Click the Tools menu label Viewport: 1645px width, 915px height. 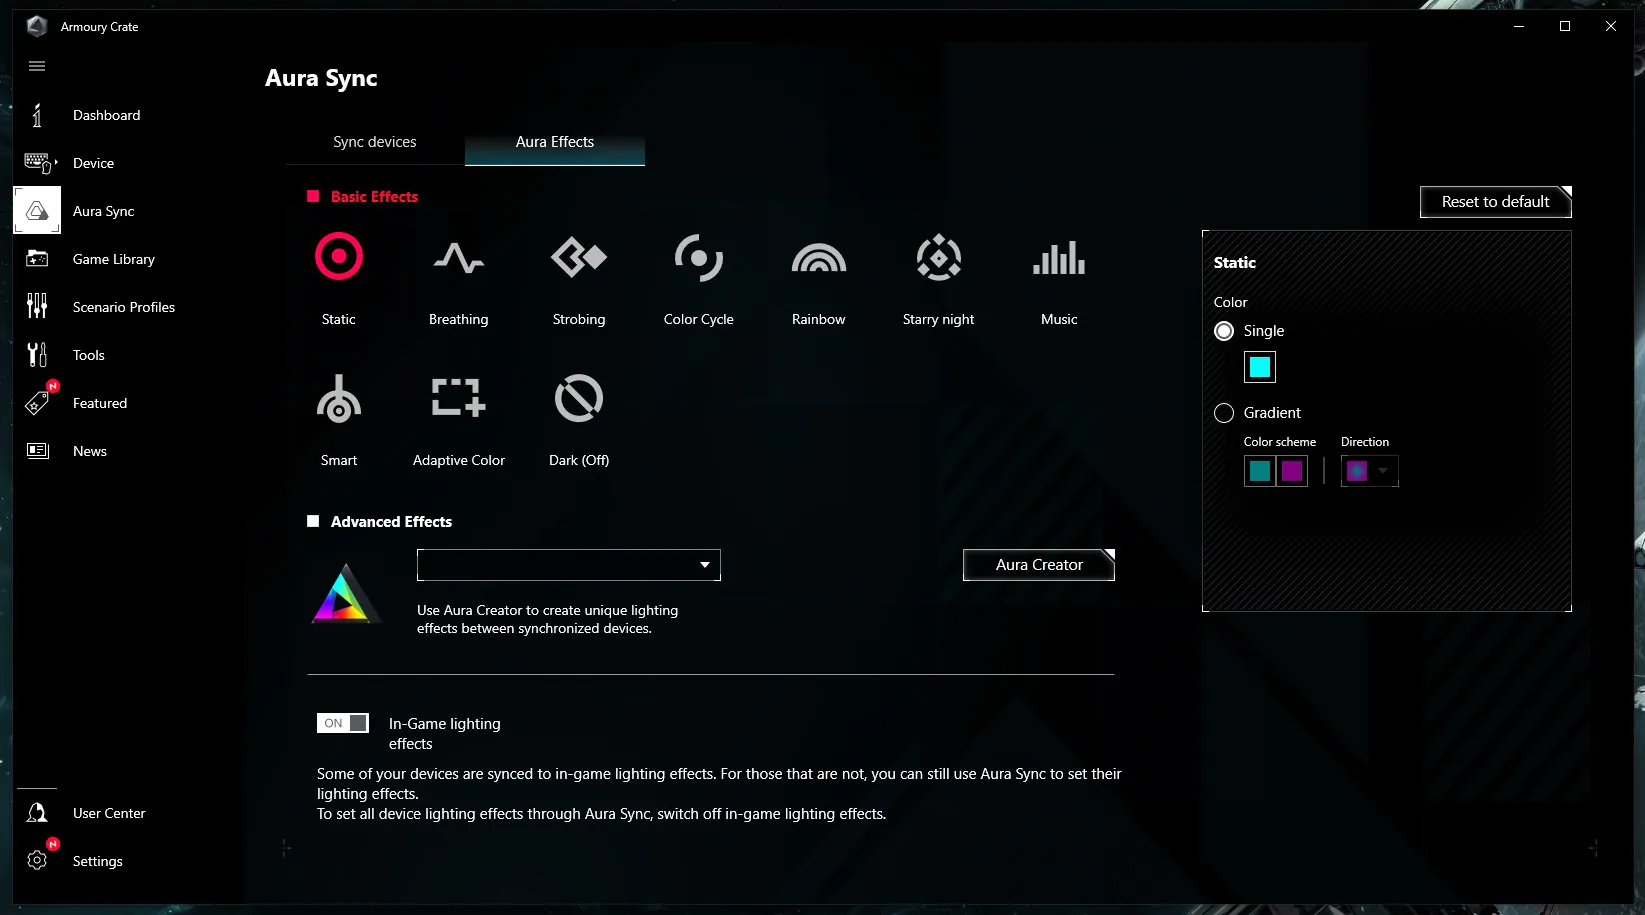pos(89,355)
